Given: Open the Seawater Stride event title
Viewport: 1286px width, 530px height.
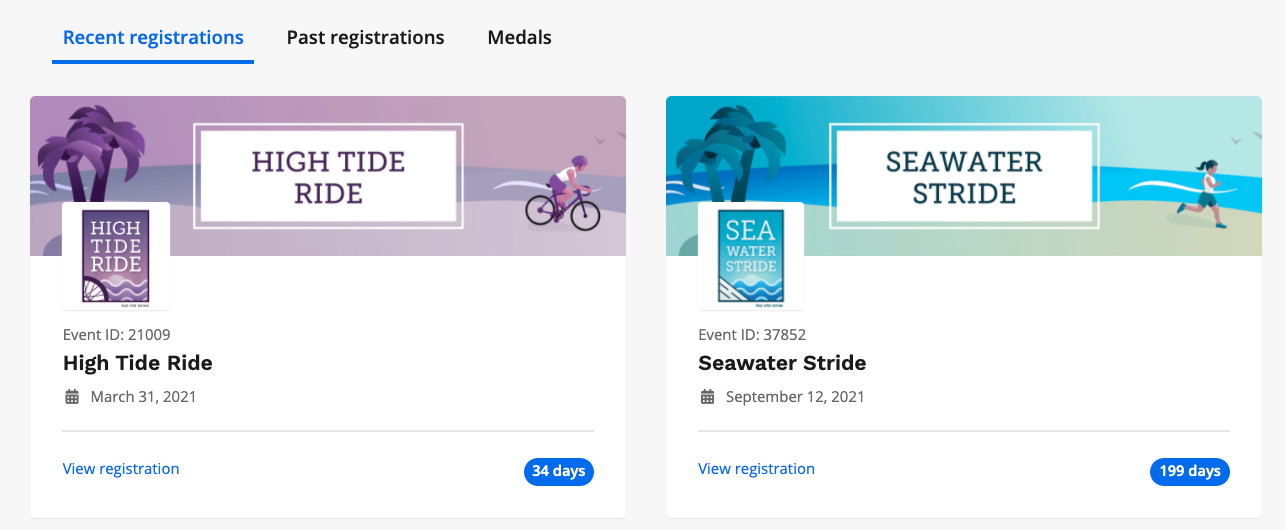Looking at the screenshot, I should (782, 363).
